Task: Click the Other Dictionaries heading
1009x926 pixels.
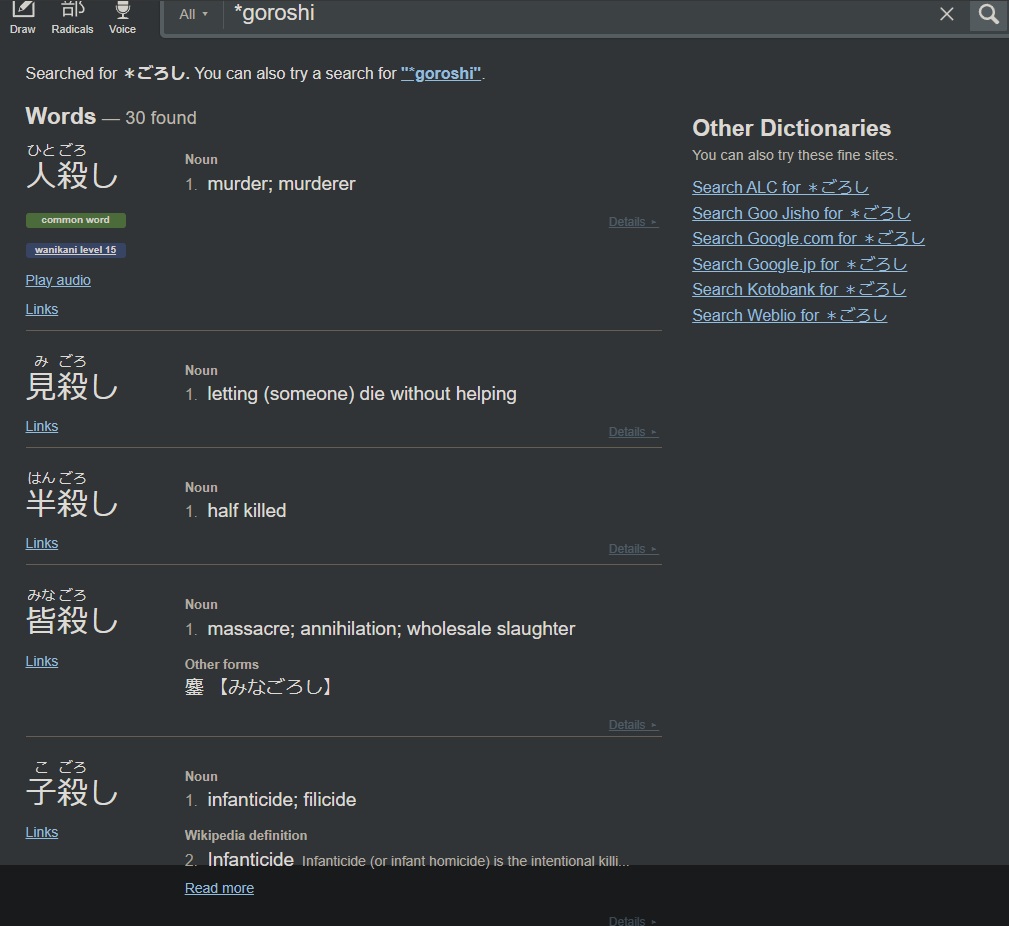Action: pyautogui.click(x=791, y=128)
